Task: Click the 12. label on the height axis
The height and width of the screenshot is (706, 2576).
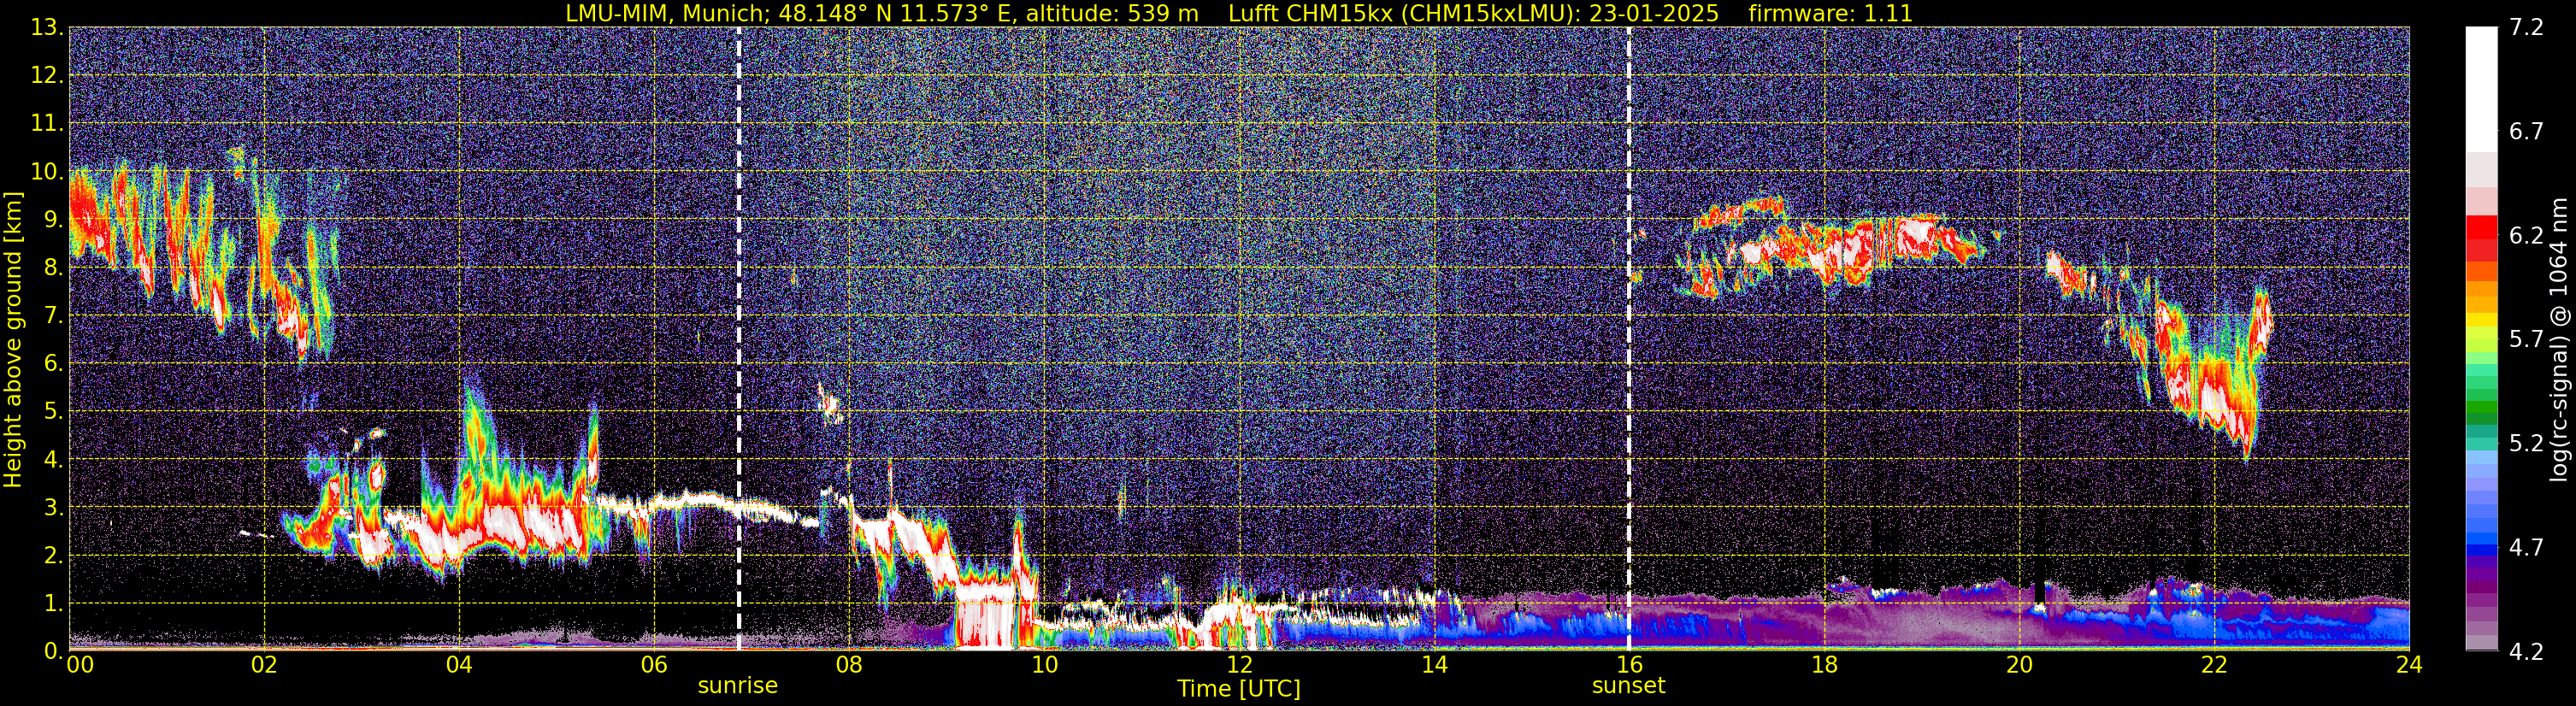Action: coord(46,76)
